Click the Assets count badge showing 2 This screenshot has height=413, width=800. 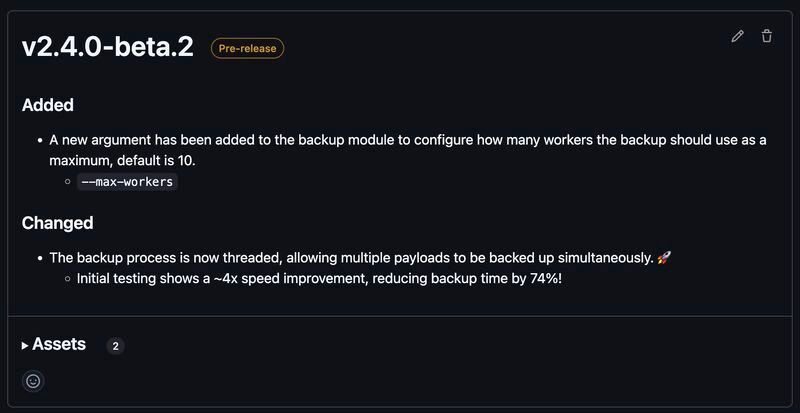point(116,346)
